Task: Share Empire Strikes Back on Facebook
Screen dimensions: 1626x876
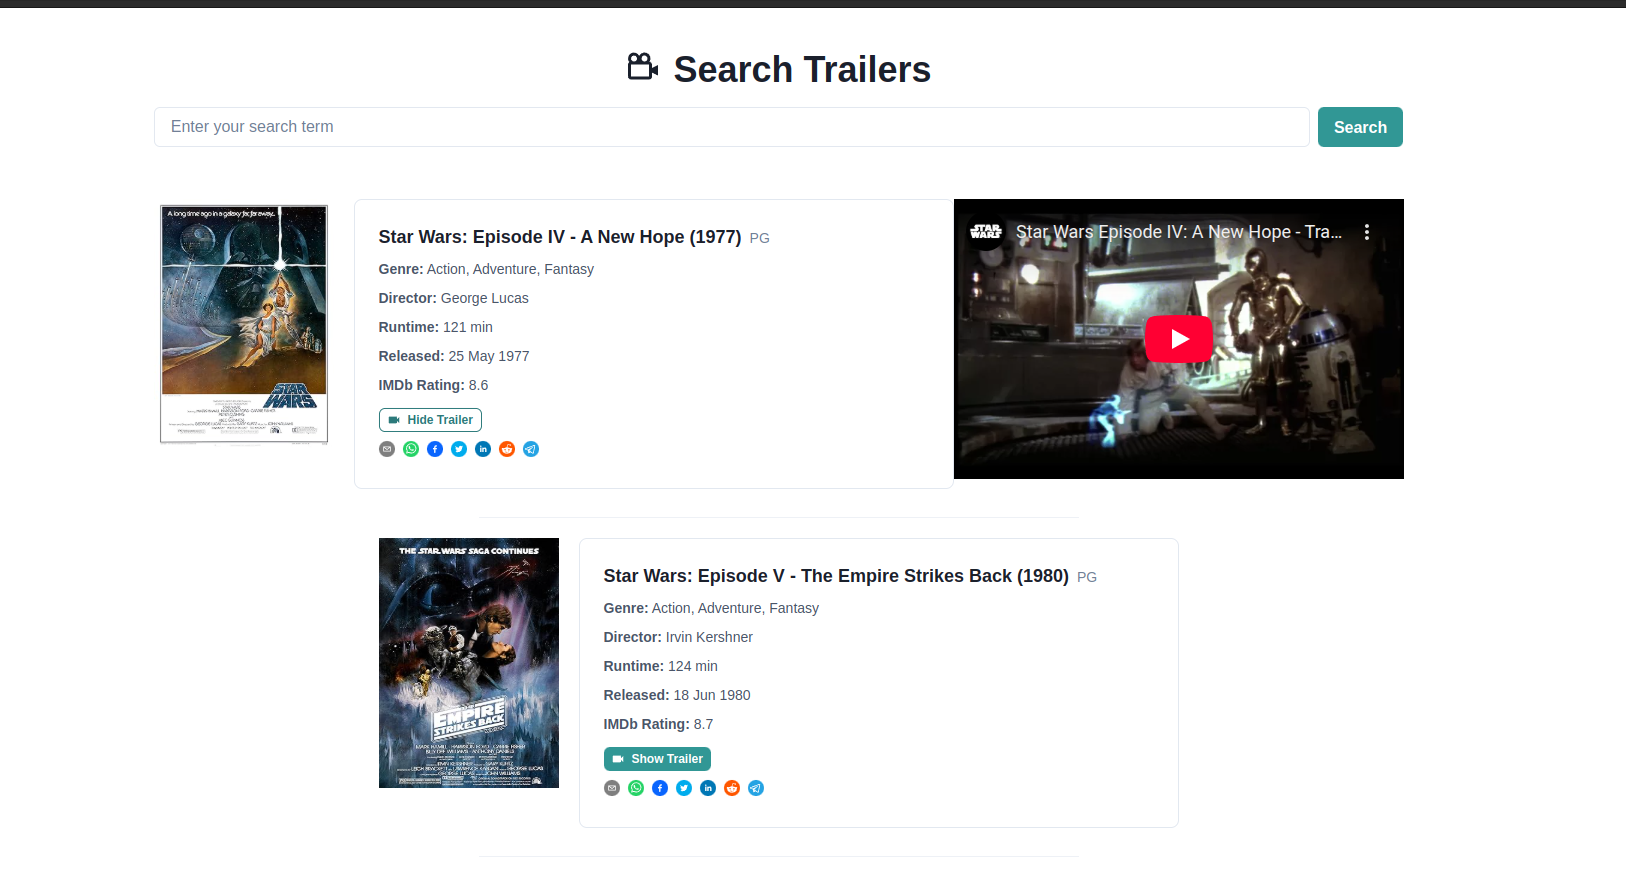Action: click(660, 788)
